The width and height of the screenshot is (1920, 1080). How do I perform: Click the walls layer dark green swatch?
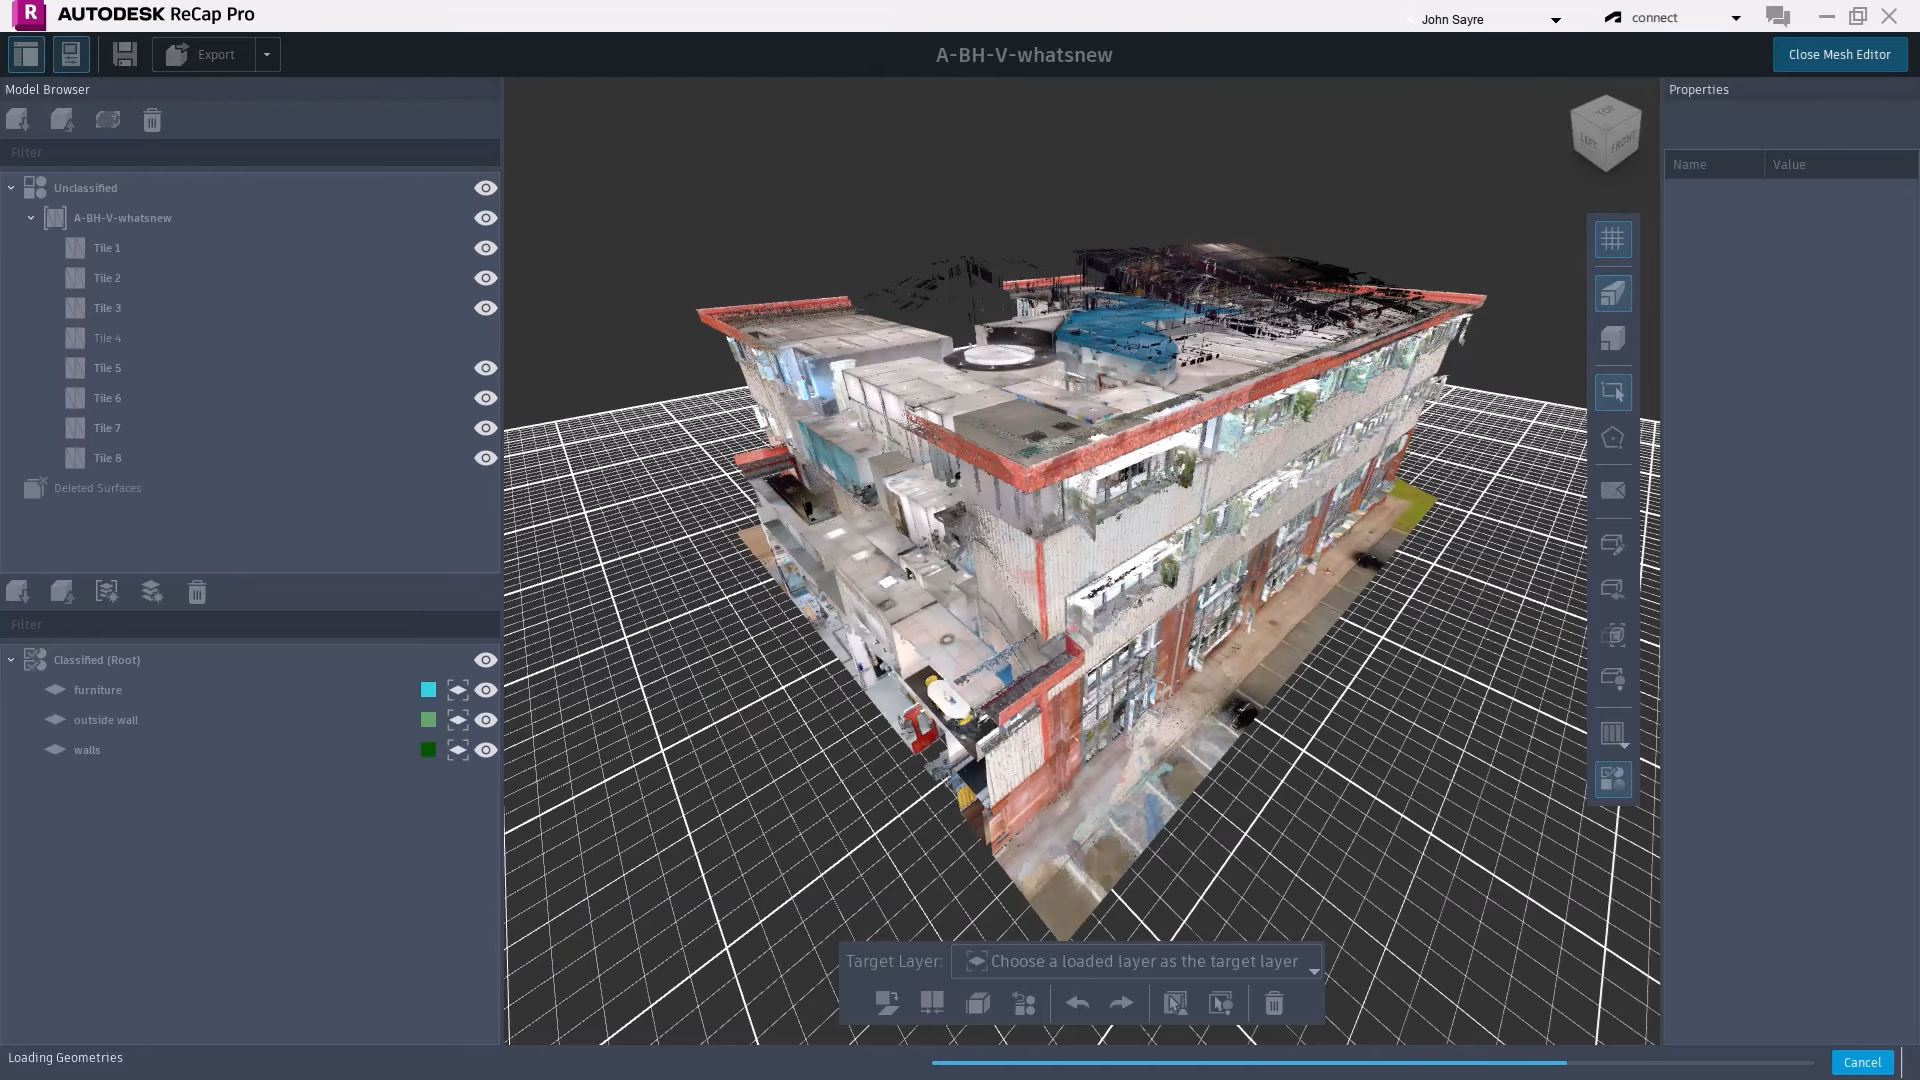(x=428, y=750)
